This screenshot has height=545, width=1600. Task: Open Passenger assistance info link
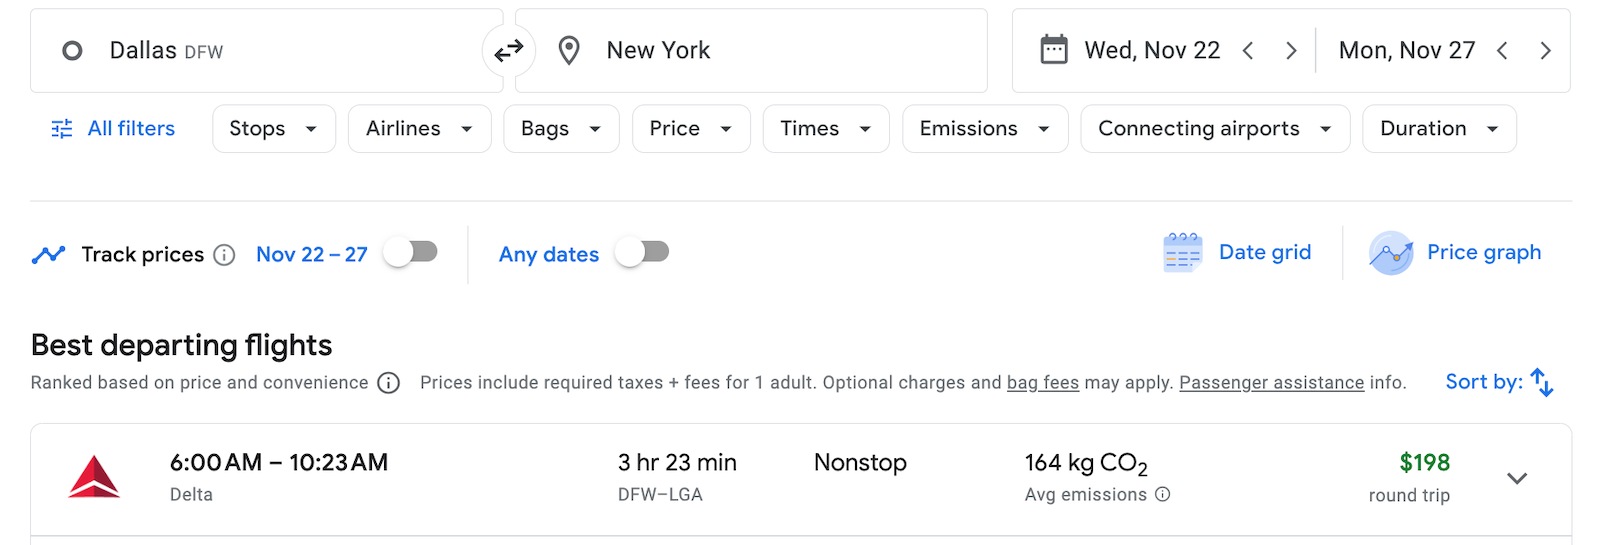click(x=1272, y=383)
